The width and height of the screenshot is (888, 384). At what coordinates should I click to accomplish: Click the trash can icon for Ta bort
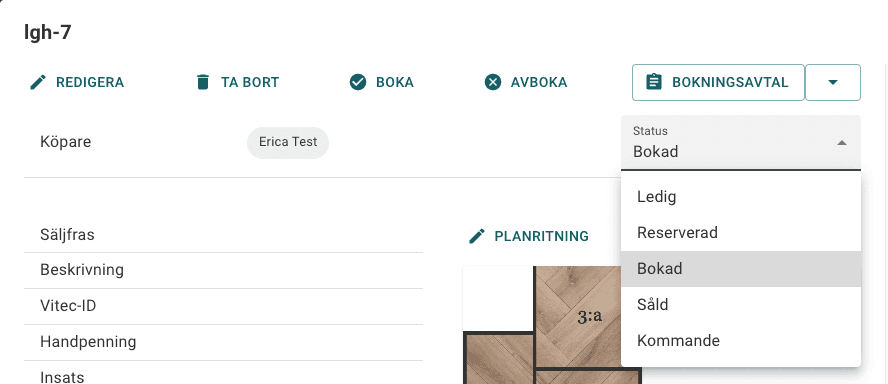(203, 83)
